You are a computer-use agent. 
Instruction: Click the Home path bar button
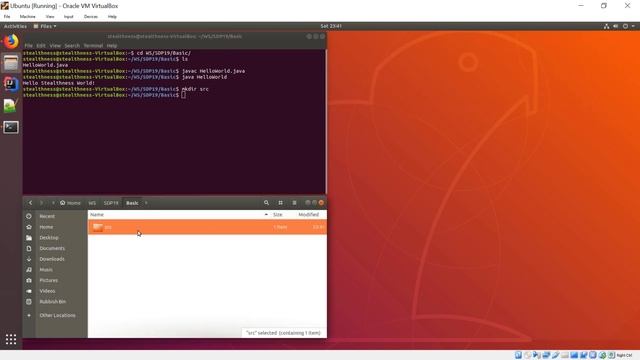click(x=70, y=203)
